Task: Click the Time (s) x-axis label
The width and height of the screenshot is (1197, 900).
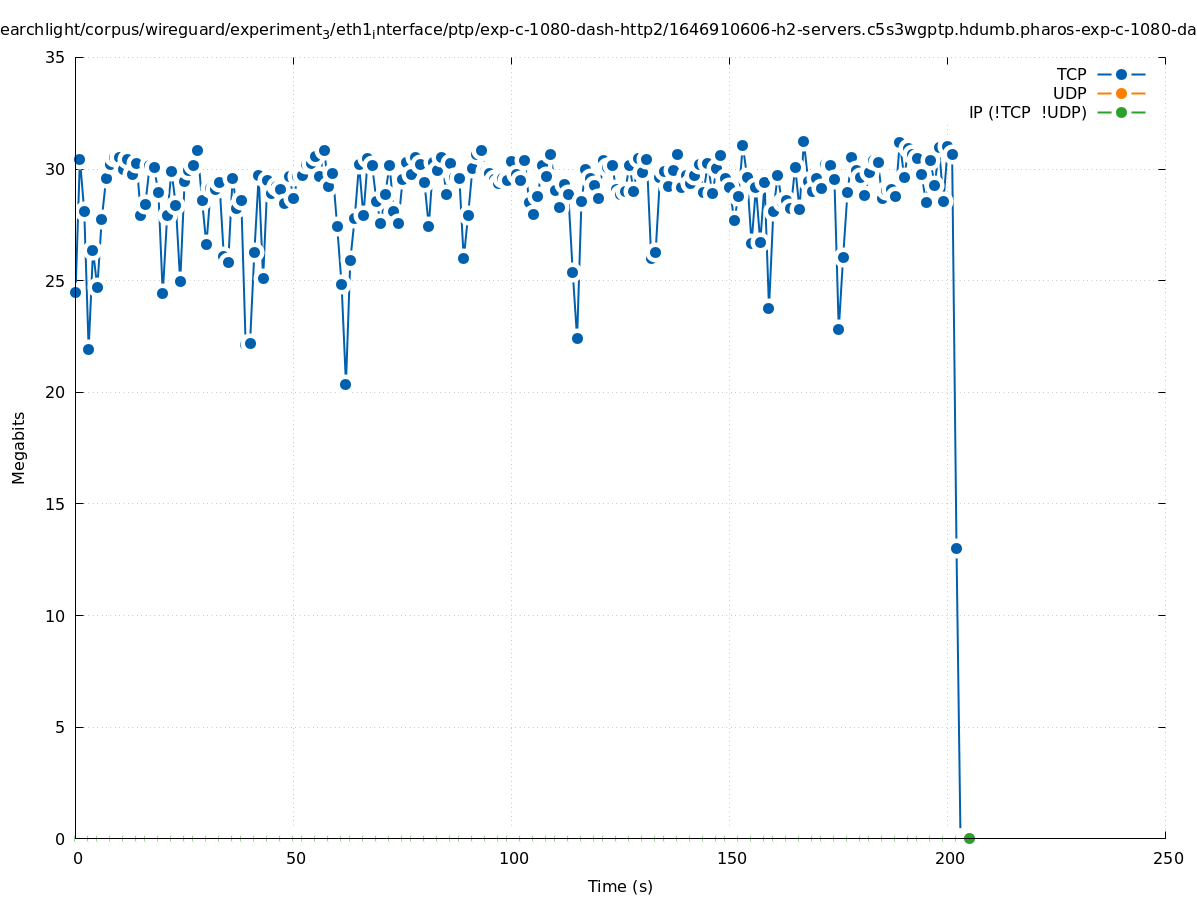Action: pos(620,886)
